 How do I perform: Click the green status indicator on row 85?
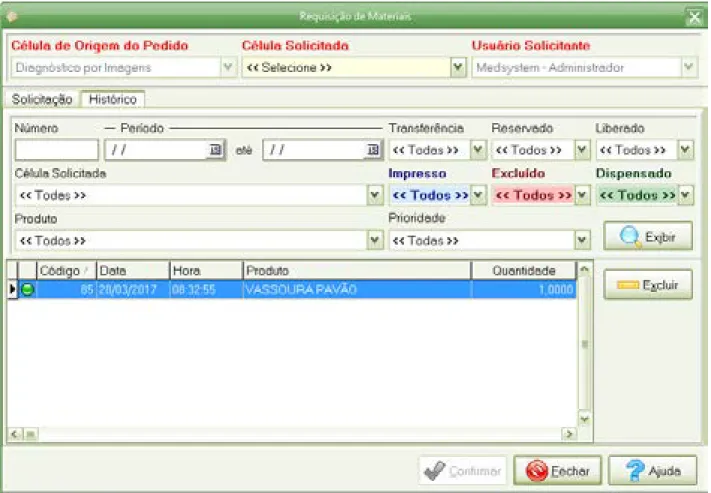(x=28, y=289)
